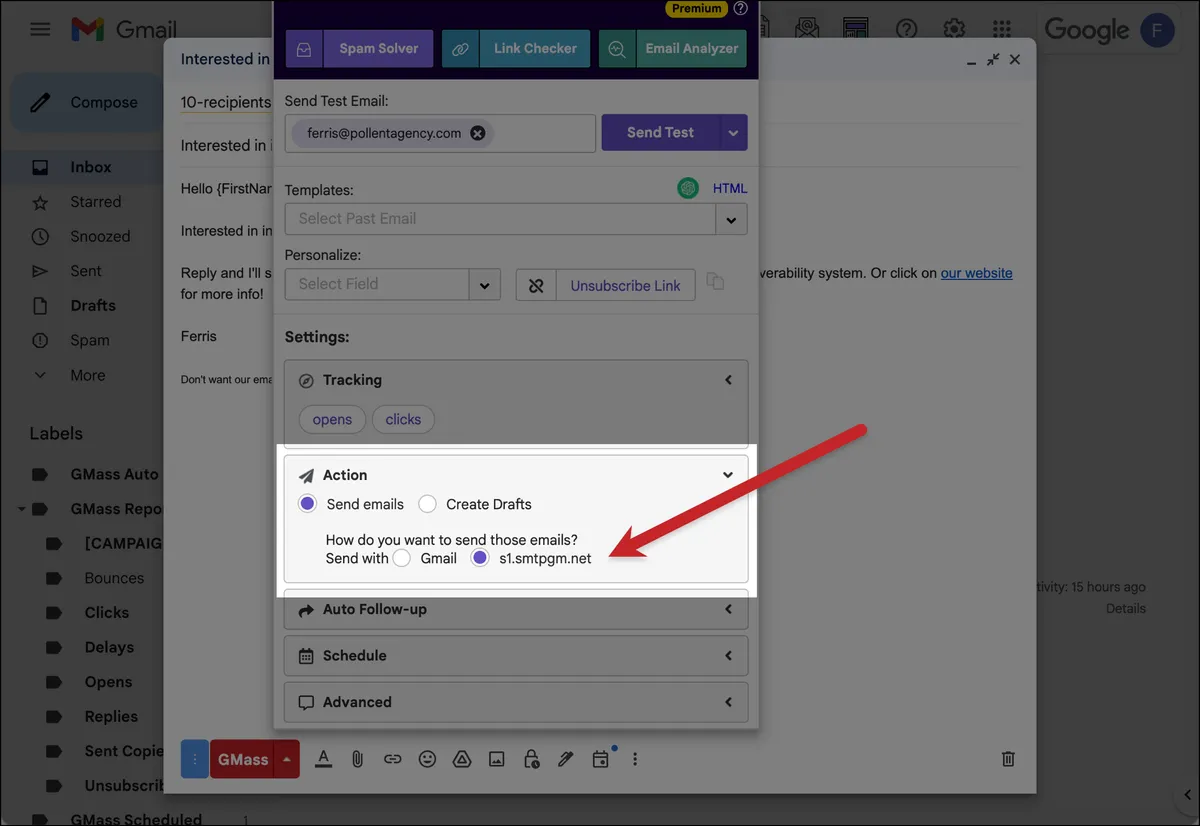Viewport: 1200px width, 826px height.
Task: Open the Send Test dropdown arrow
Action: click(734, 132)
